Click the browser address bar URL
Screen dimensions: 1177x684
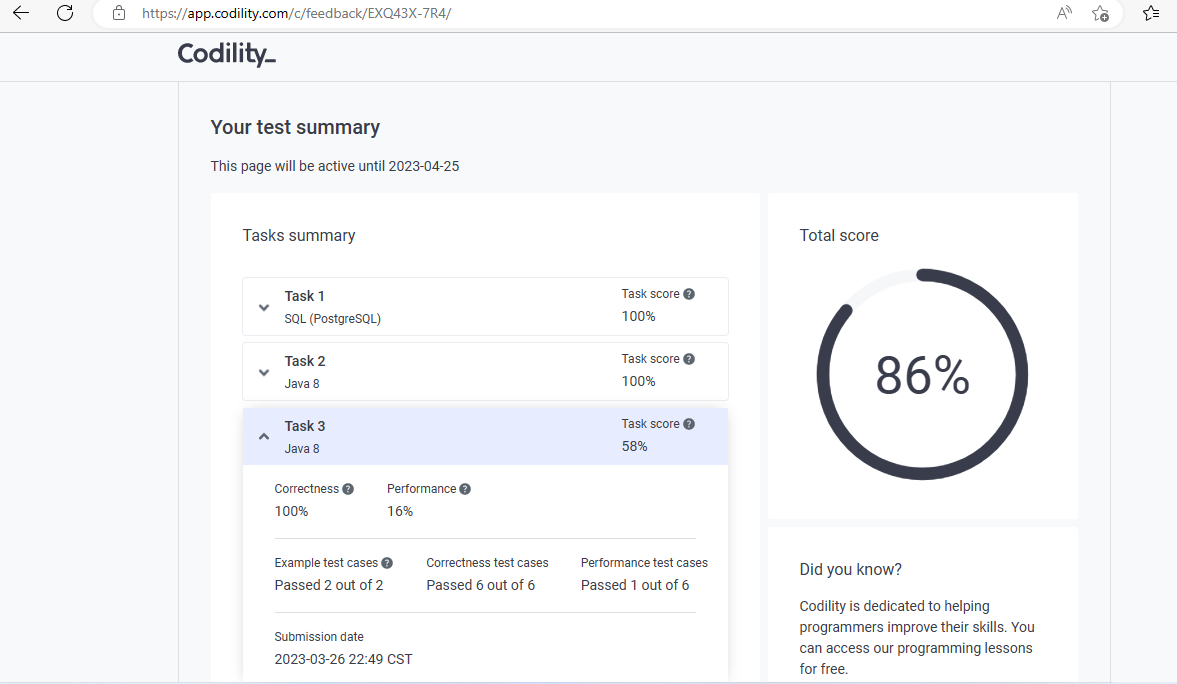tap(296, 14)
